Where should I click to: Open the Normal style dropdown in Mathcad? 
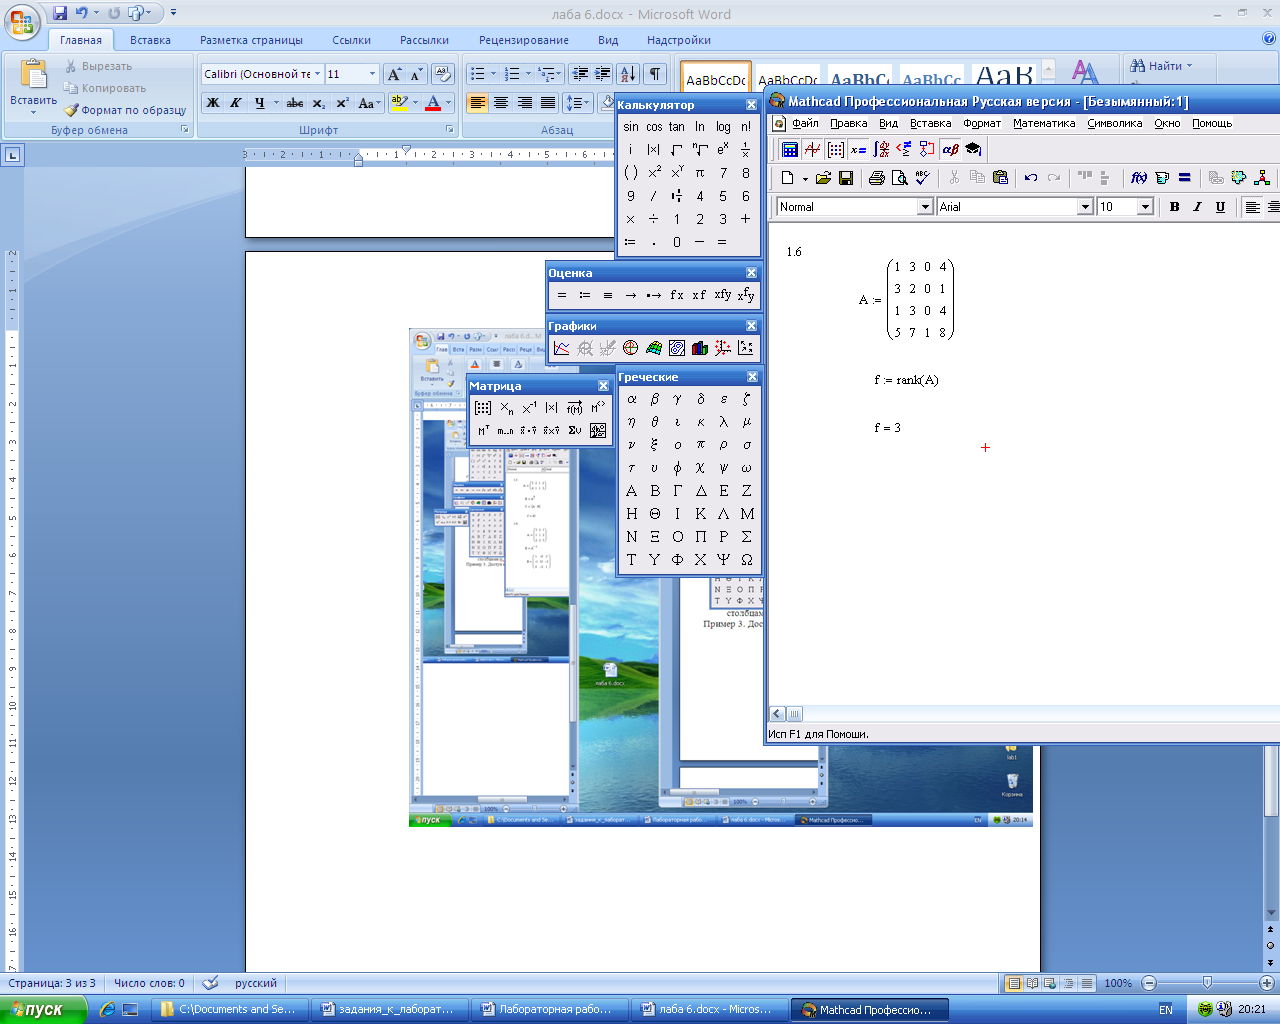tap(925, 207)
